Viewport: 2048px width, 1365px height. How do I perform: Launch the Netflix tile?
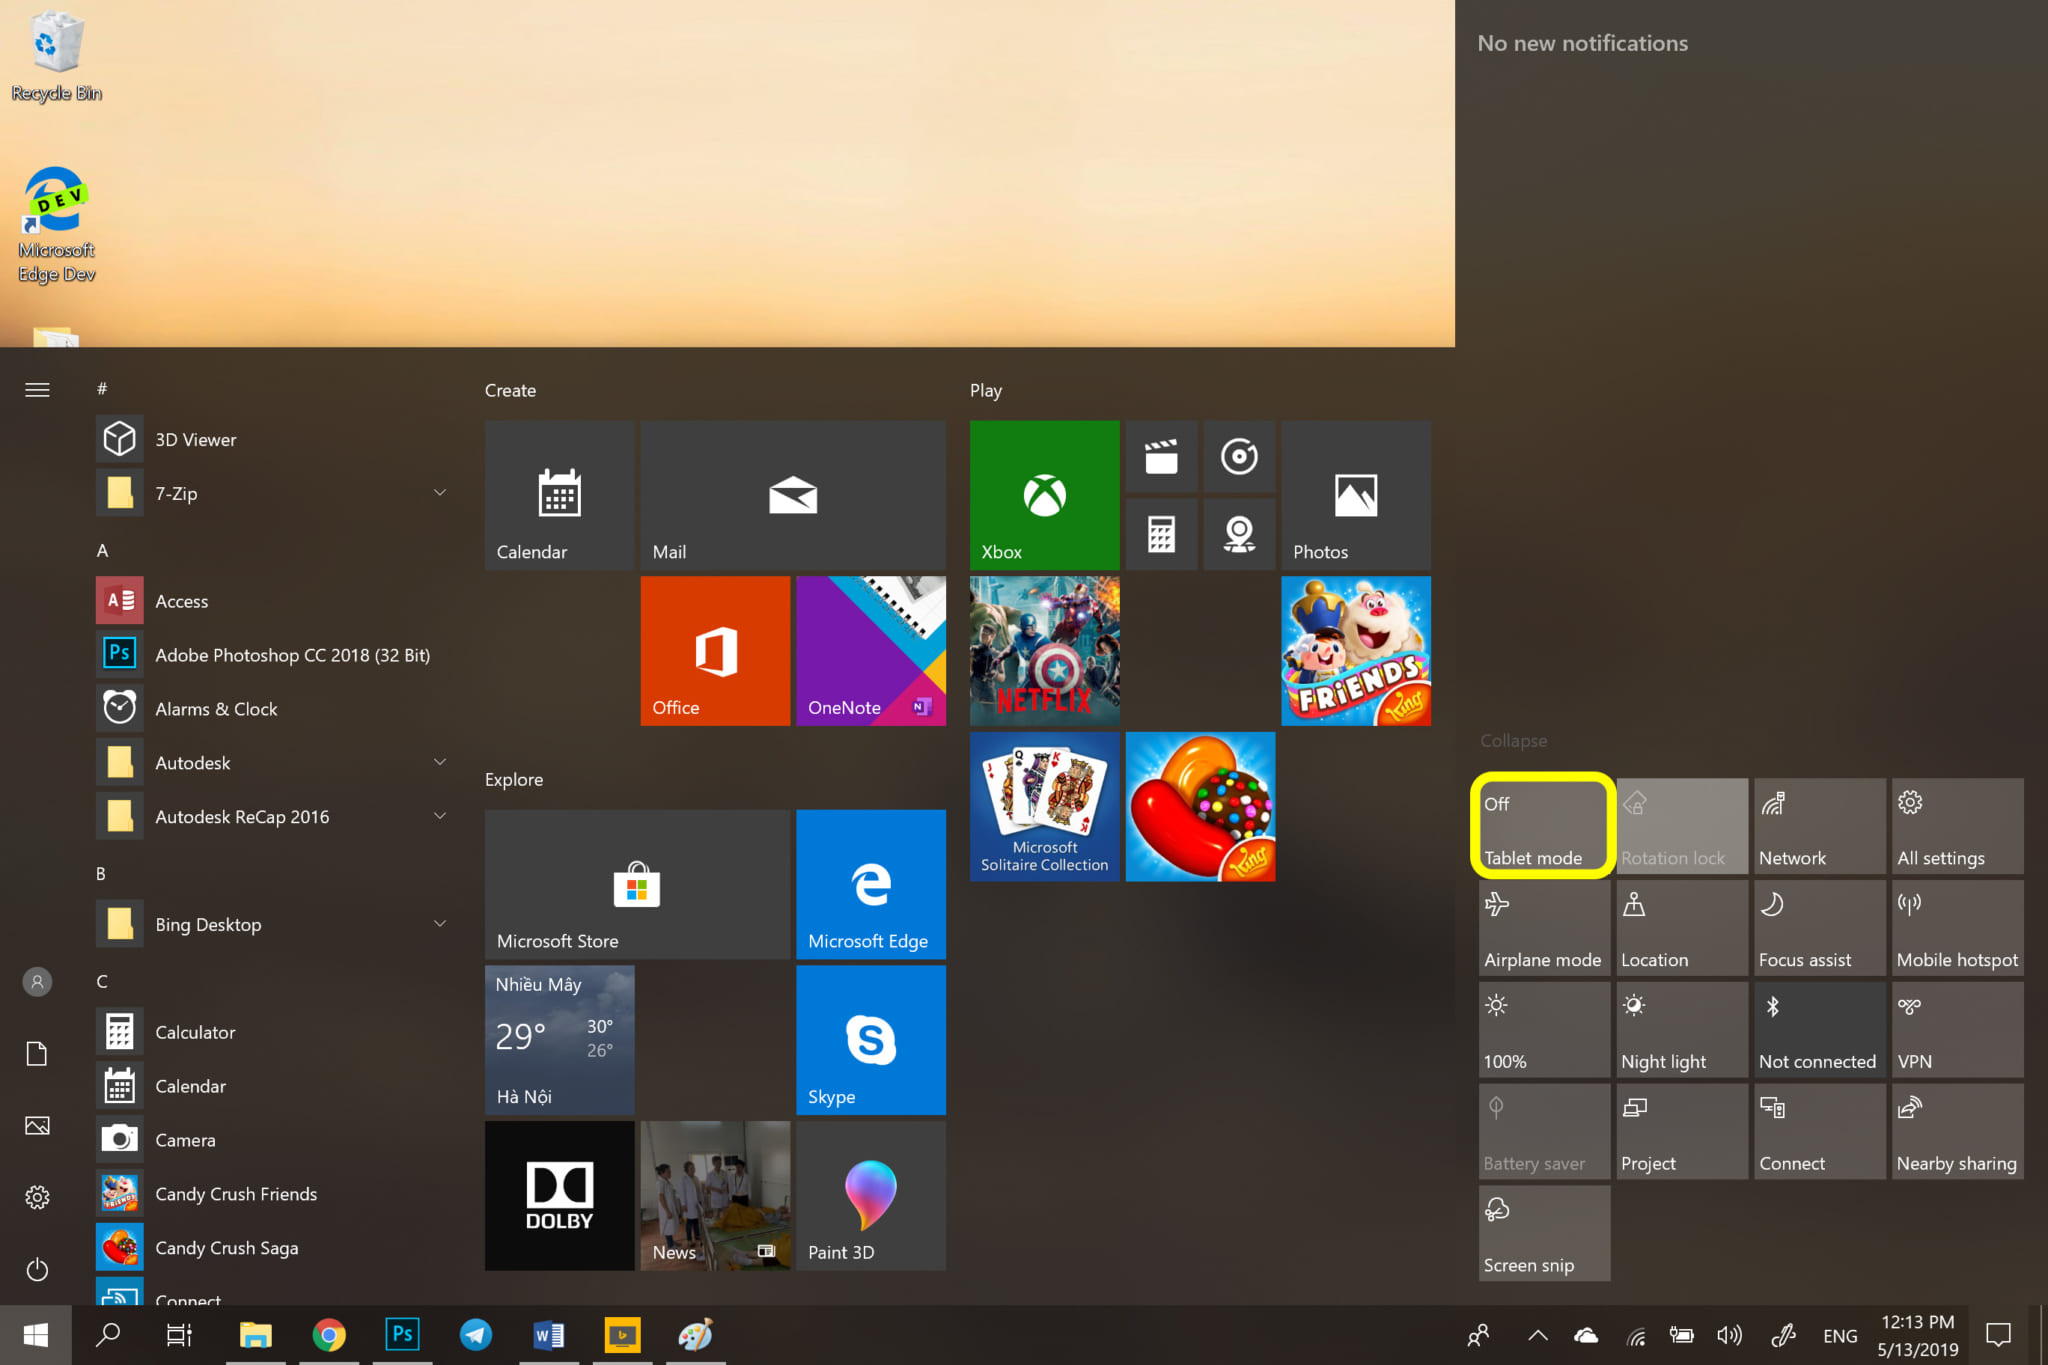tap(1044, 651)
